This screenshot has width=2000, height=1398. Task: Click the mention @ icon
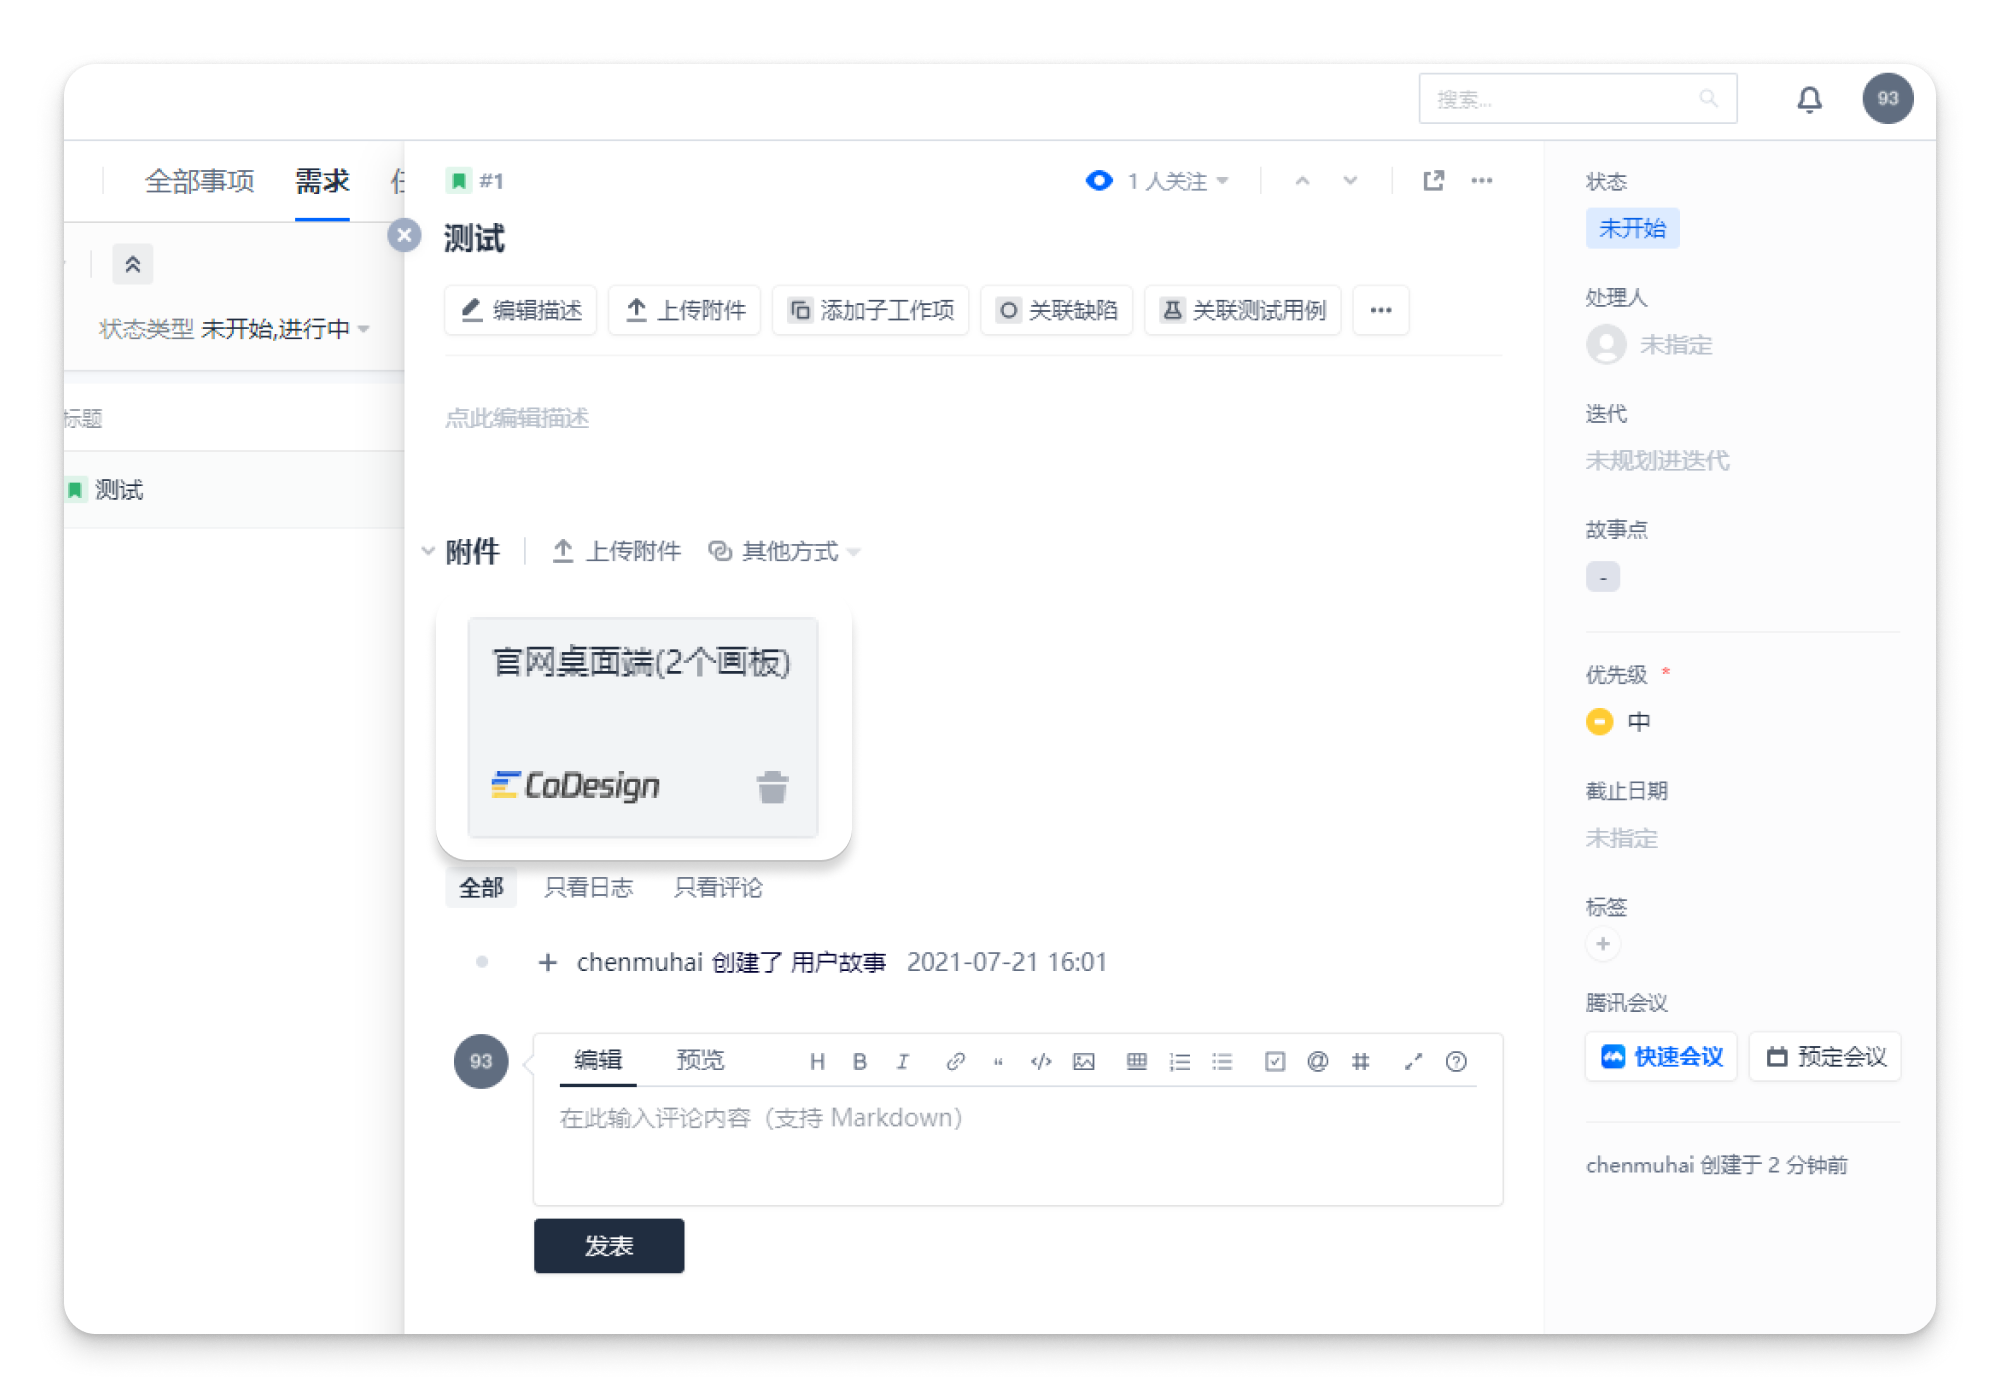point(1317,1061)
